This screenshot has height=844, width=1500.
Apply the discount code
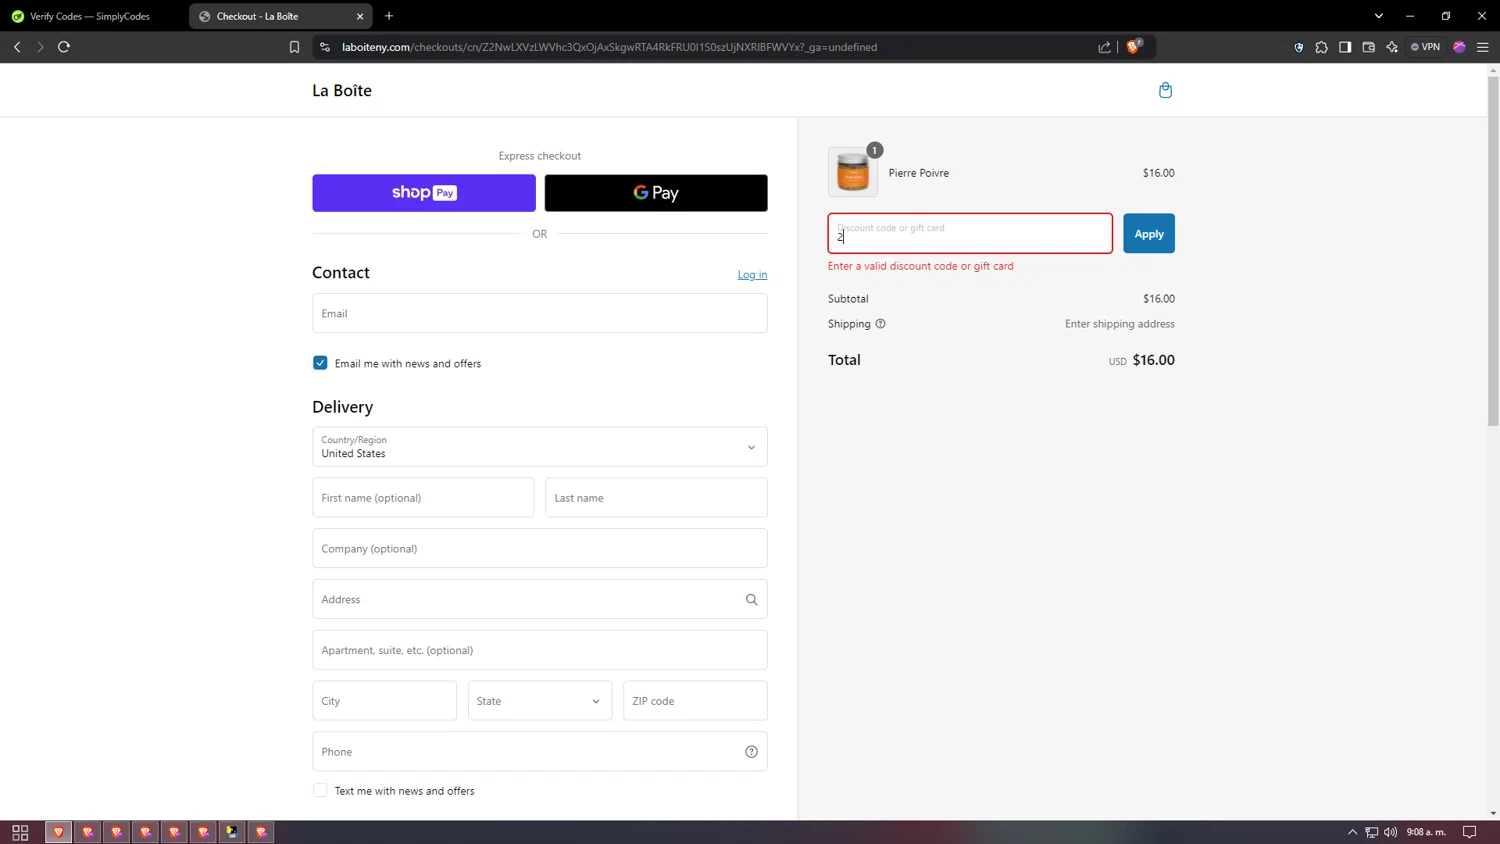(1149, 234)
